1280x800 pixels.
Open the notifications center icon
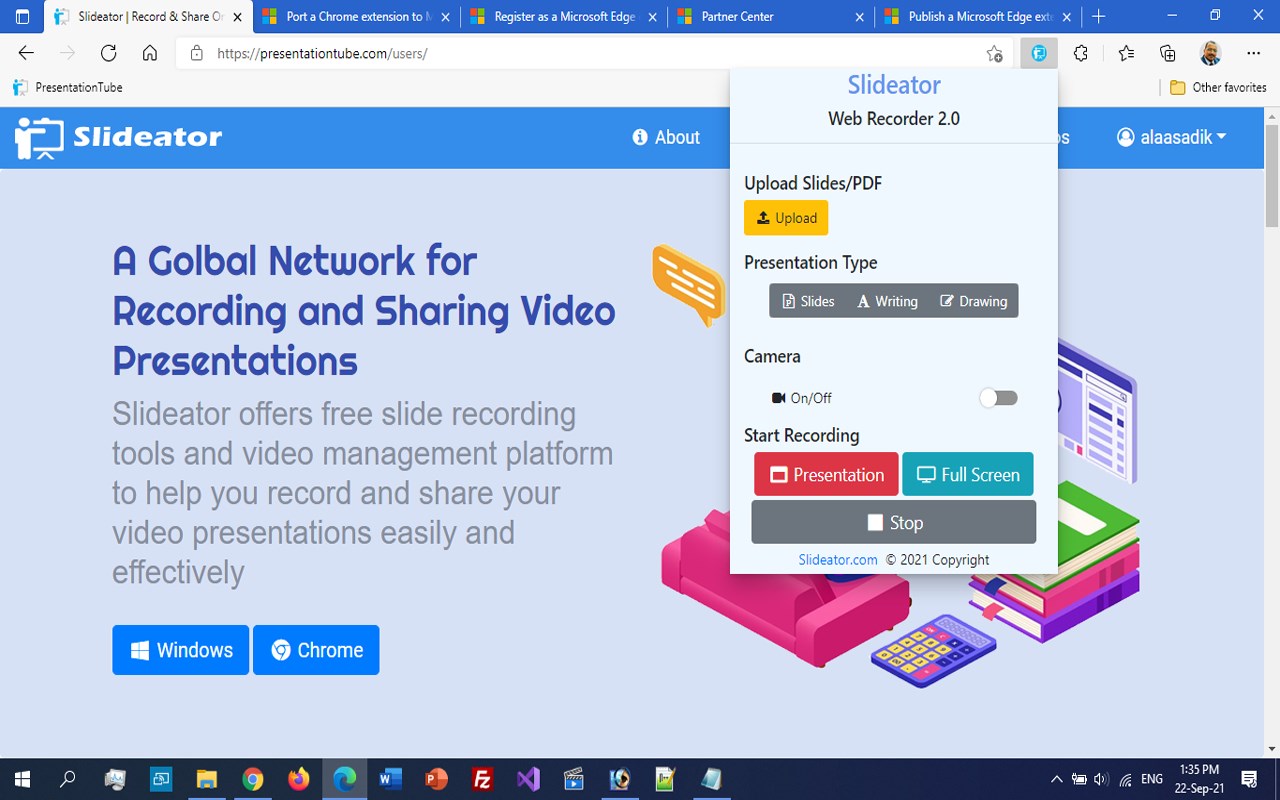coord(1249,779)
